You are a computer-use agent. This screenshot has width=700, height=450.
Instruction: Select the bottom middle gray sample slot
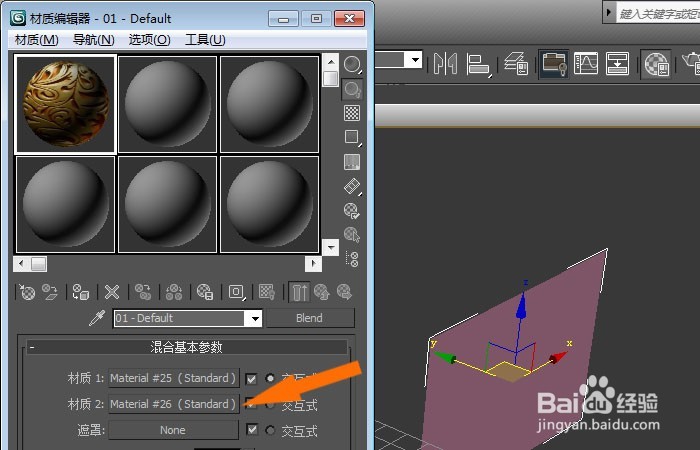167,204
